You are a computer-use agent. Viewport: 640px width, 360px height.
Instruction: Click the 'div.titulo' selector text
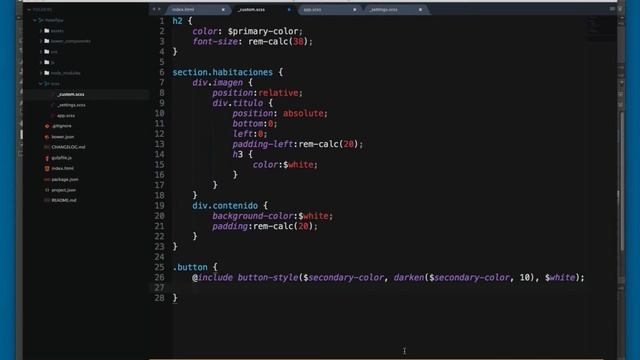(238, 103)
